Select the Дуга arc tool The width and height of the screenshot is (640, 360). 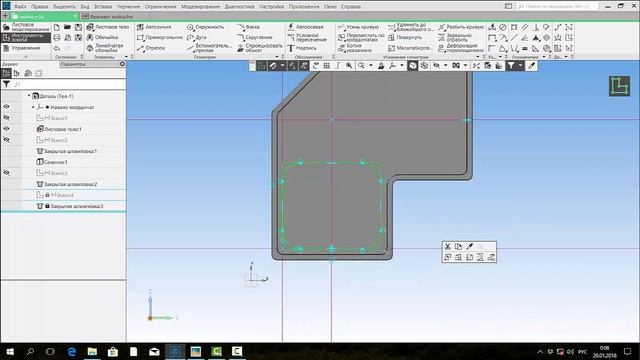point(197,38)
